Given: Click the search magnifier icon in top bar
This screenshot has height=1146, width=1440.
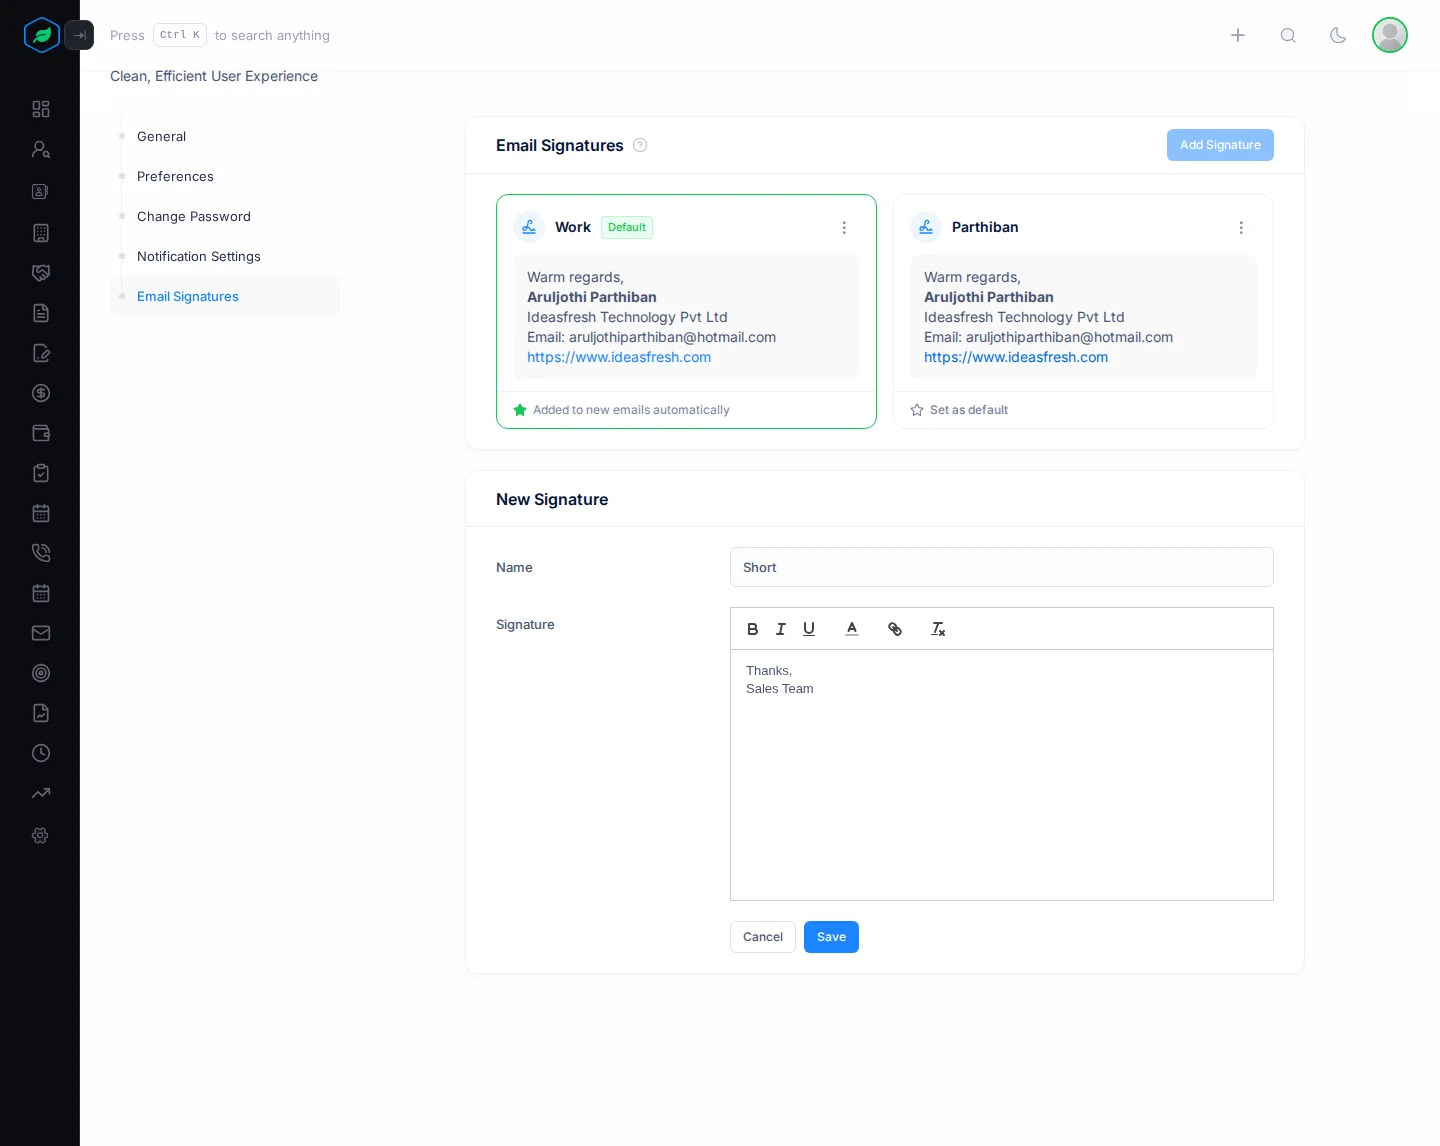Looking at the screenshot, I should (x=1288, y=35).
